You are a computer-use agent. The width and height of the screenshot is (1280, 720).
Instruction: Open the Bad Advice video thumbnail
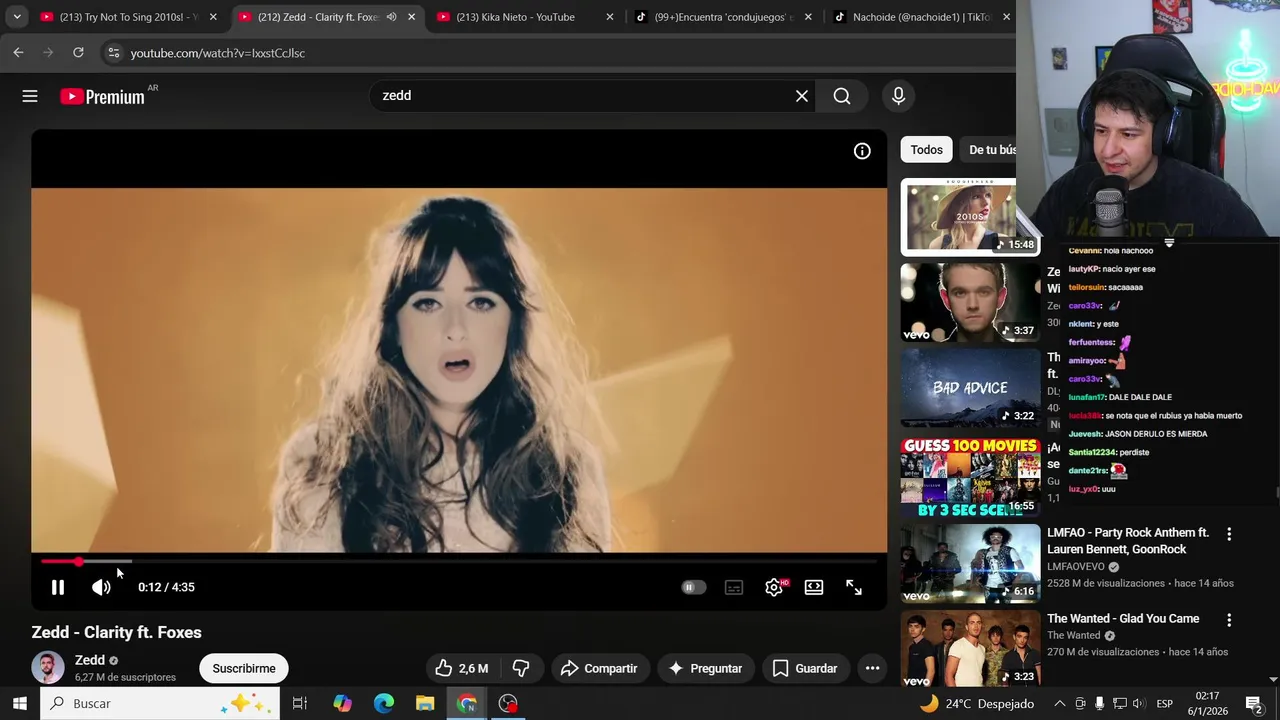click(970, 388)
